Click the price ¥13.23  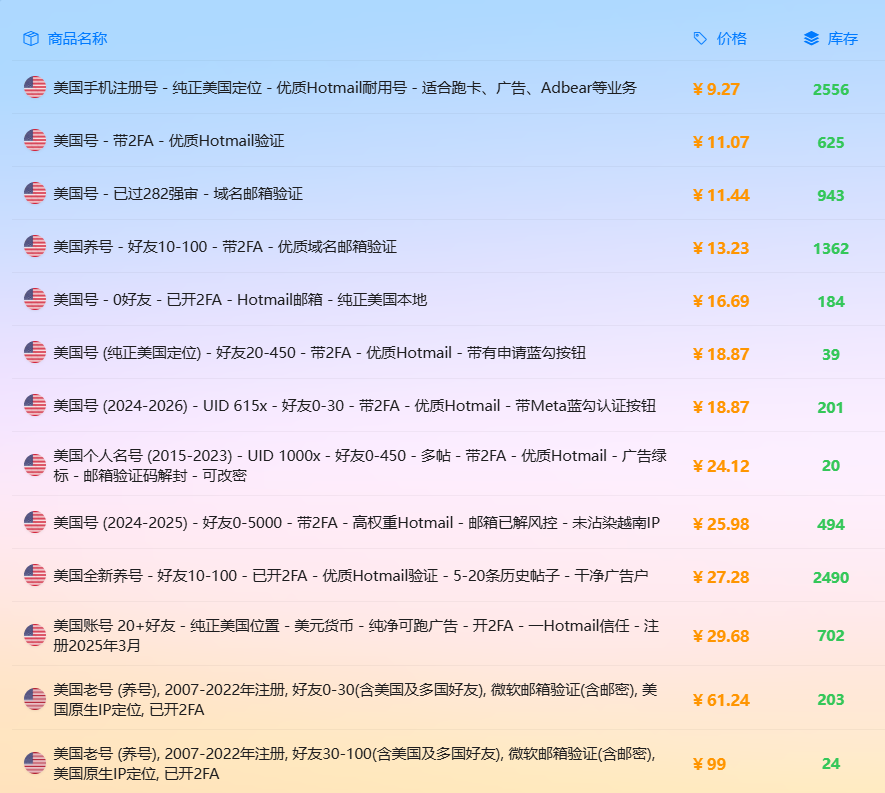pos(721,248)
